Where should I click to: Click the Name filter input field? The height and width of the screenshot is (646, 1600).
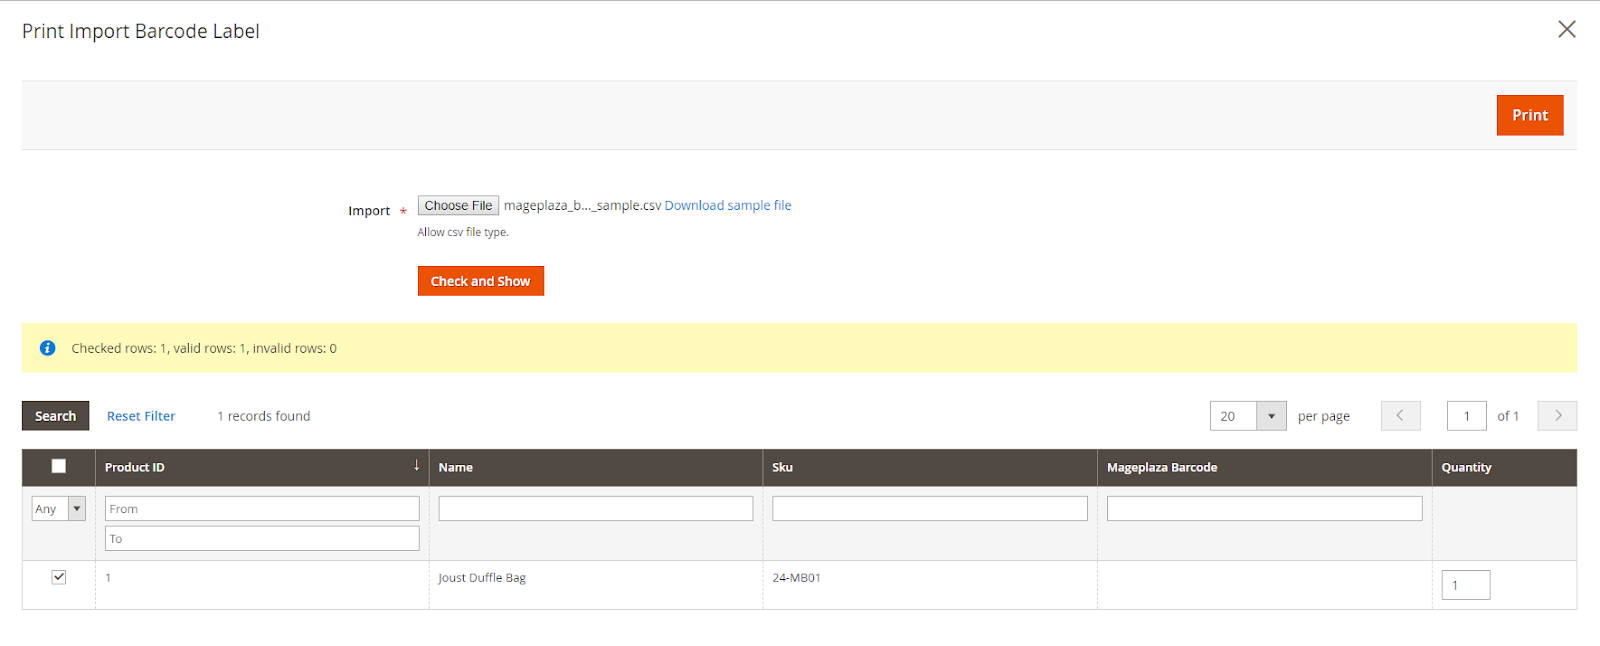[595, 509]
